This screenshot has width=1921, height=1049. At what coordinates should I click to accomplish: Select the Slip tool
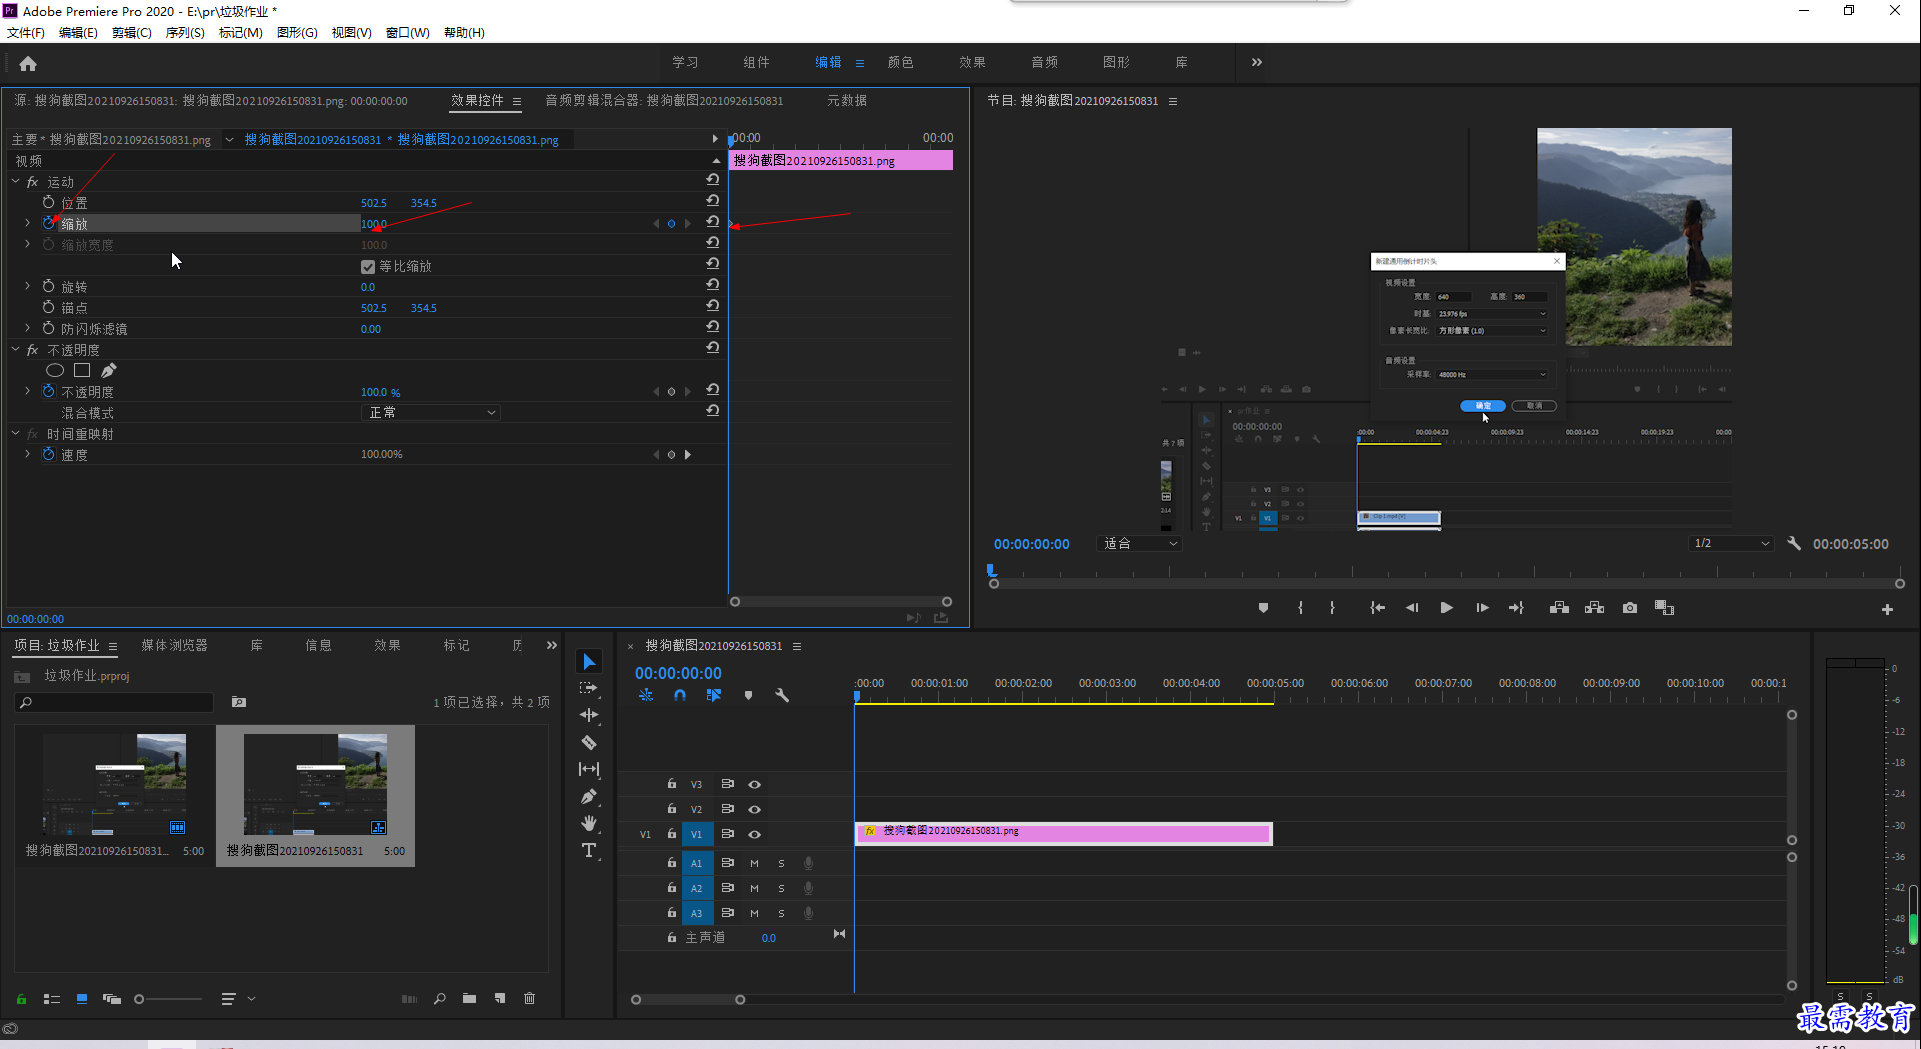point(589,769)
